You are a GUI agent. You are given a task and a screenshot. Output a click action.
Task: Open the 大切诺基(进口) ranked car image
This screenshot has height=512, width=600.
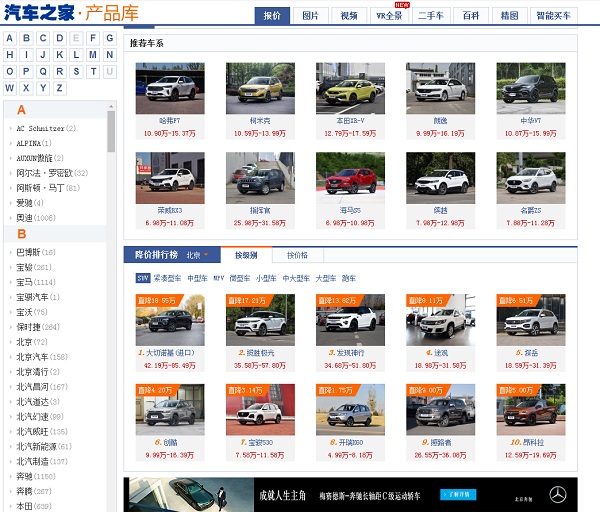pyautogui.click(x=170, y=320)
